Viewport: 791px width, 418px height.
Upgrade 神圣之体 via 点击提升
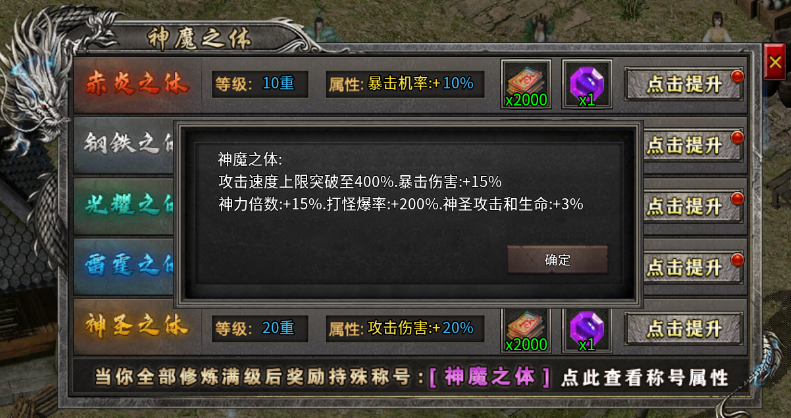684,328
